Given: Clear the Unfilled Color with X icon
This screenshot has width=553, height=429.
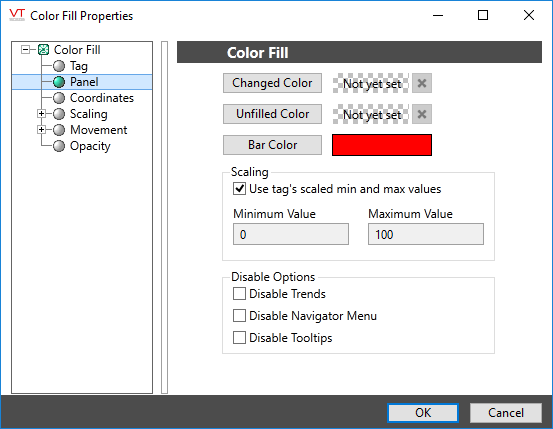Looking at the screenshot, I should [x=422, y=114].
